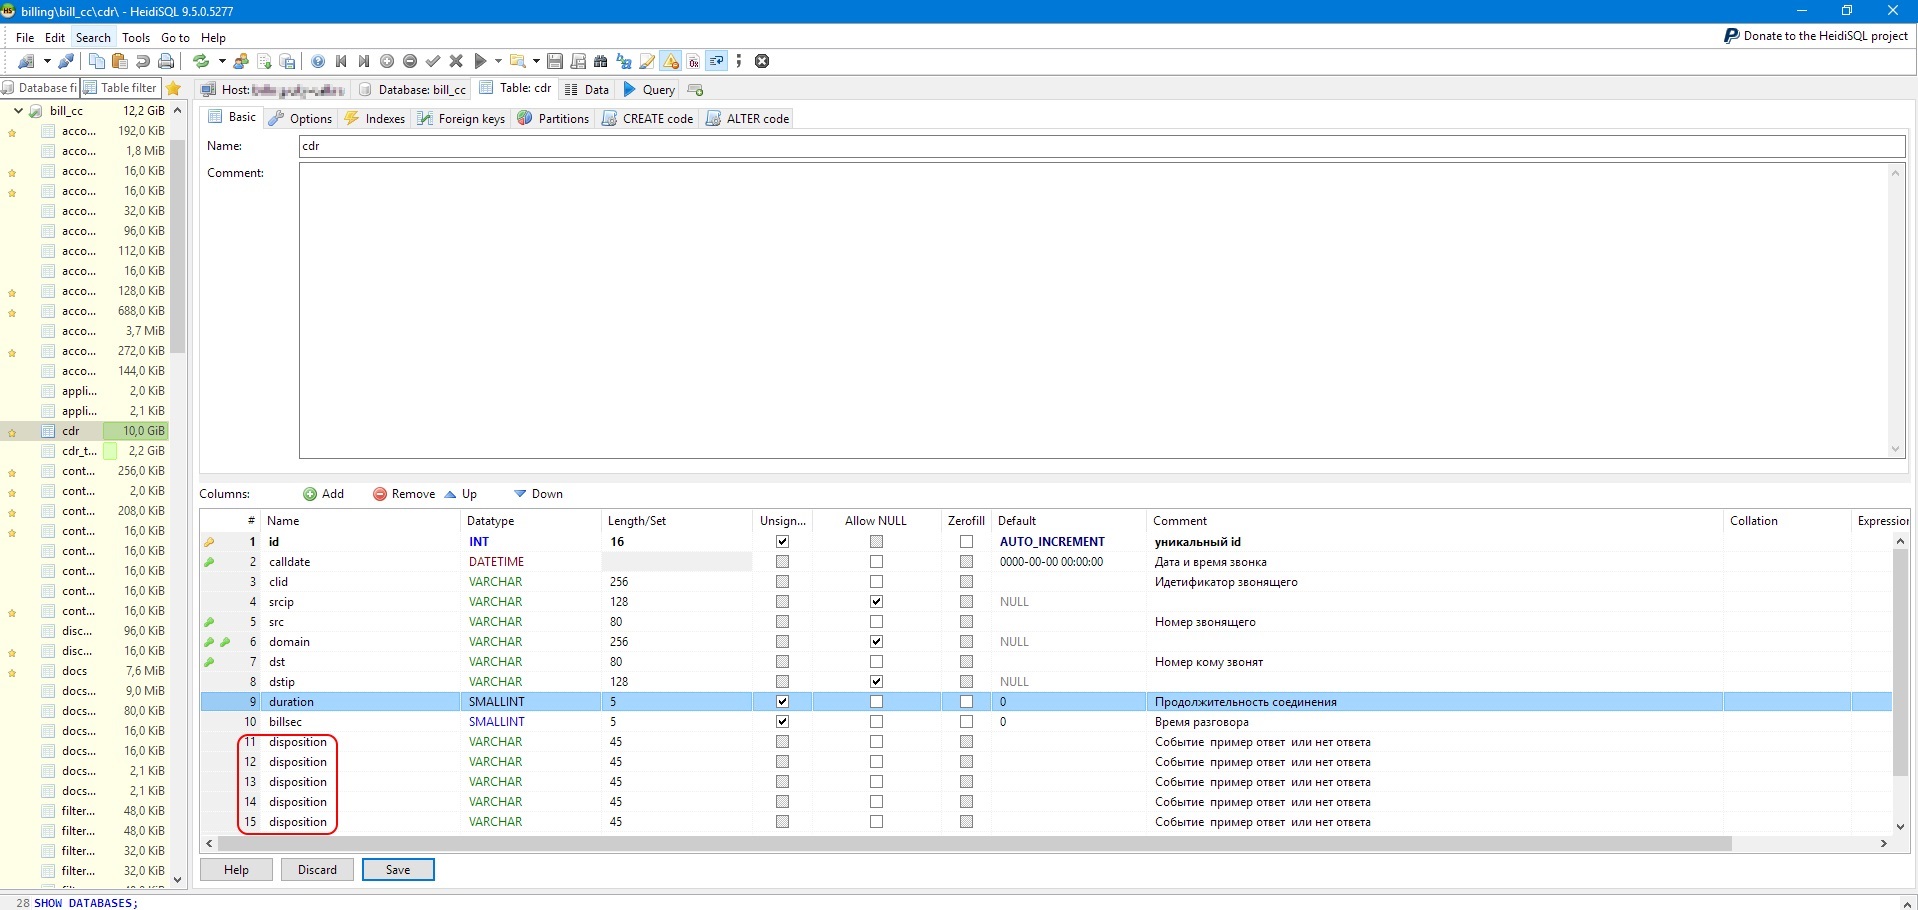Open Session manager via plug icon
This screenshot has height=910, width=1918.
(x=27, y=61)
